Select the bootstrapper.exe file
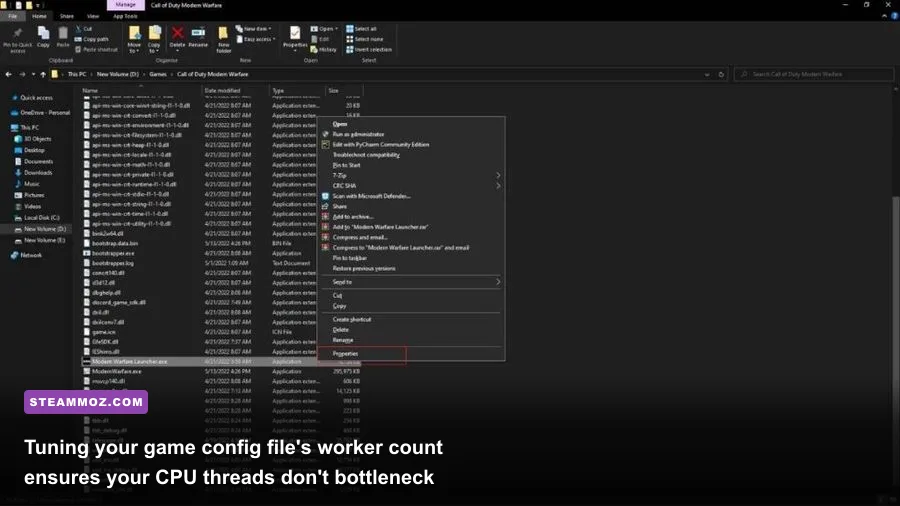Image resolution: width=900 pixels, height=506 pixels. (113, 253)
